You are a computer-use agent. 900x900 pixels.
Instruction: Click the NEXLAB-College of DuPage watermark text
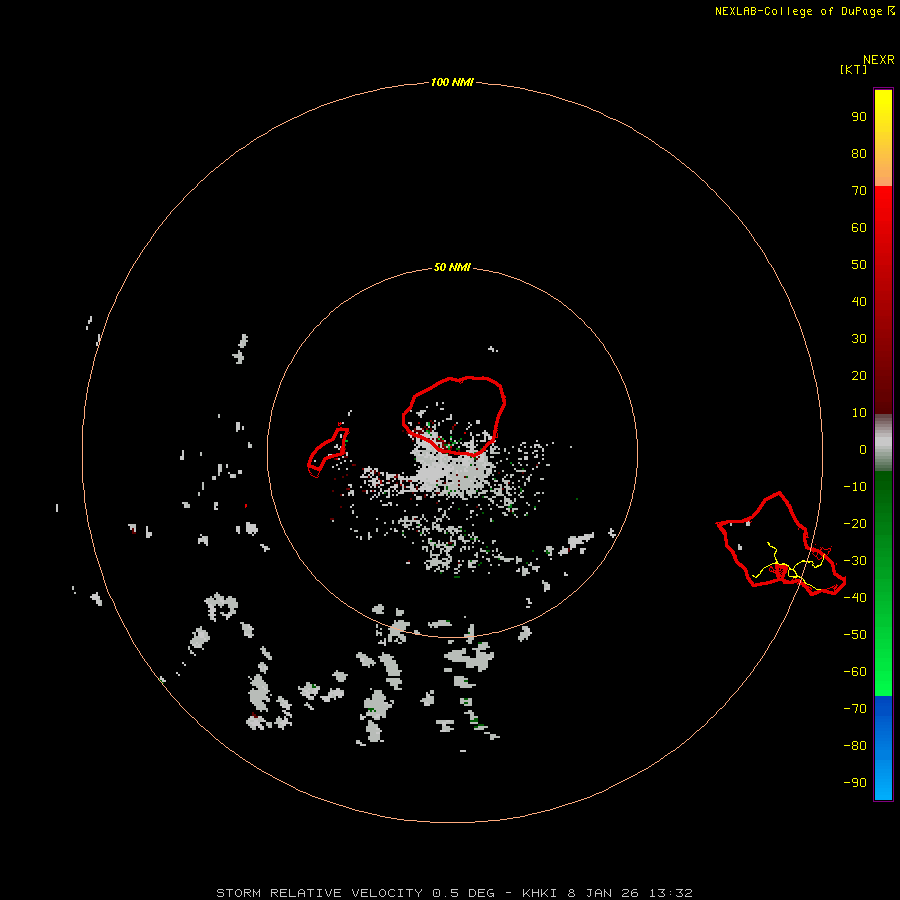click(805, 11)
